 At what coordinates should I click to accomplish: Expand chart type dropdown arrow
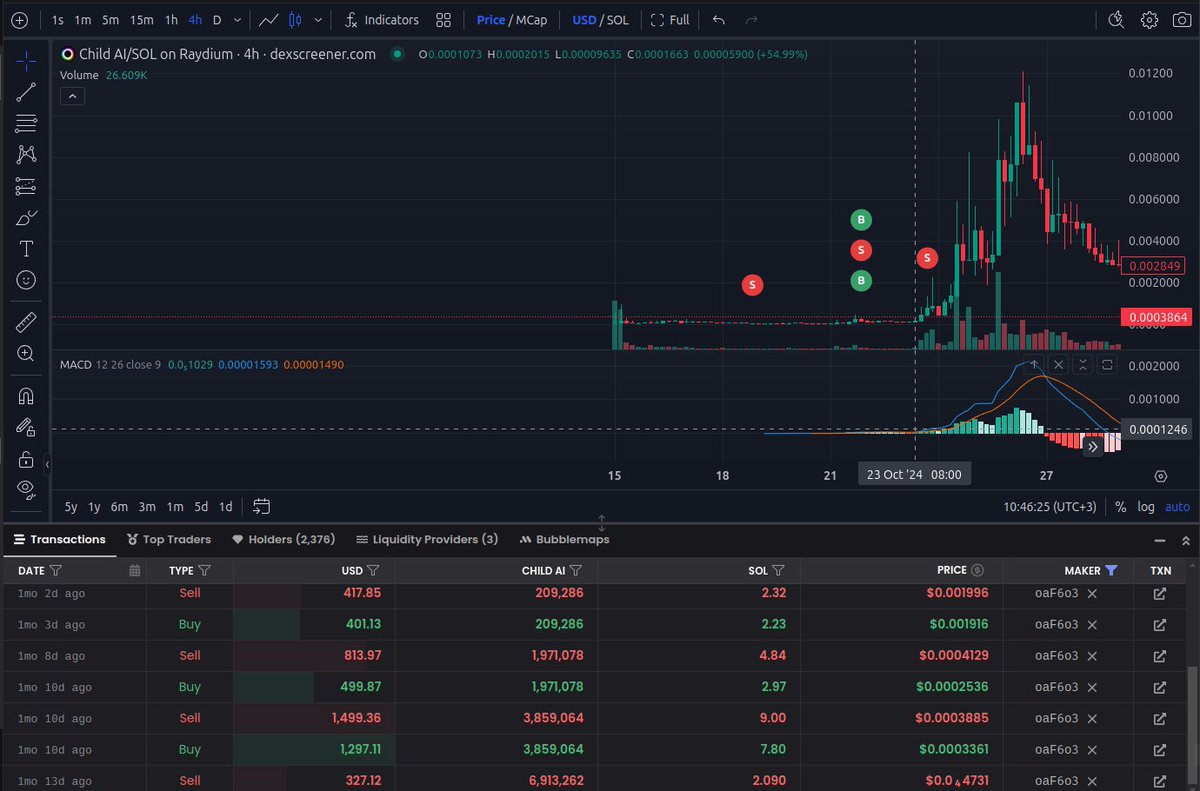pyautogui.click(x=318, y=20)
